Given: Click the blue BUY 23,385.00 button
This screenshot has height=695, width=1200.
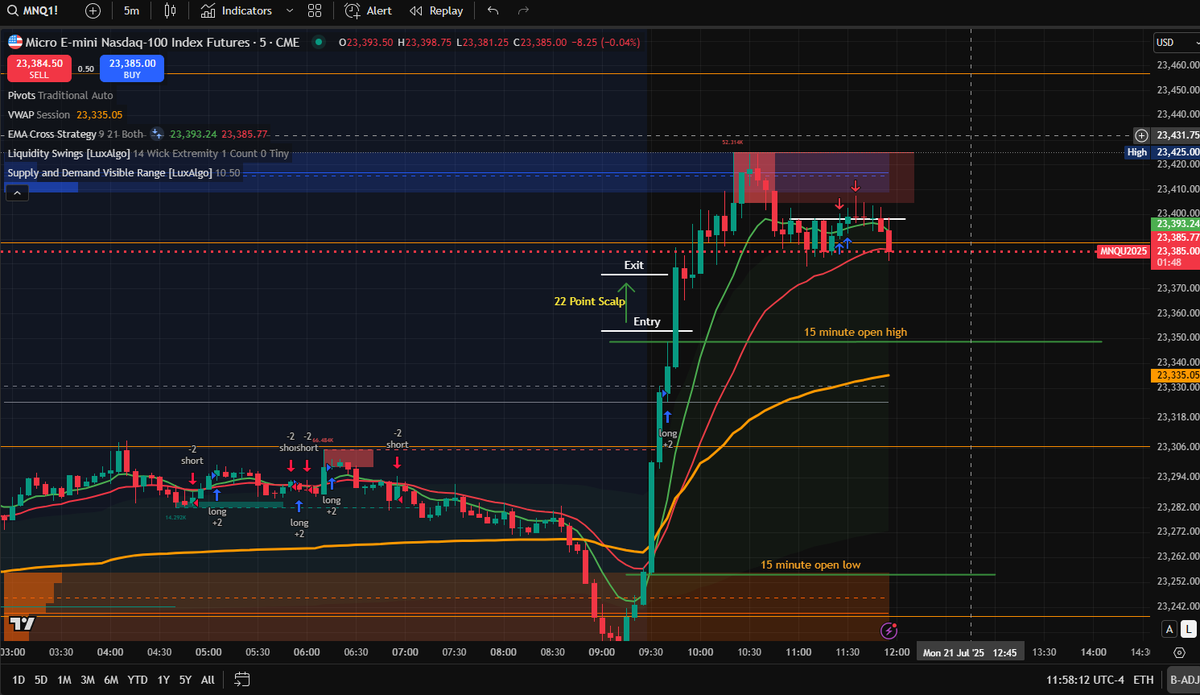Looking at the screenshot, I should (x=133, y=68).
